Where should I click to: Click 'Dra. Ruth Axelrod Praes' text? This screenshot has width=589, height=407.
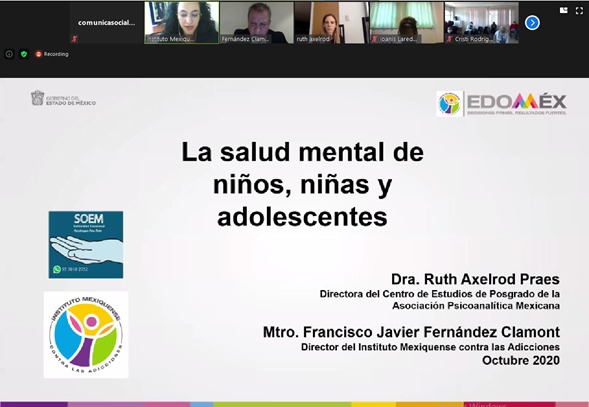click(x=475, y=279)
